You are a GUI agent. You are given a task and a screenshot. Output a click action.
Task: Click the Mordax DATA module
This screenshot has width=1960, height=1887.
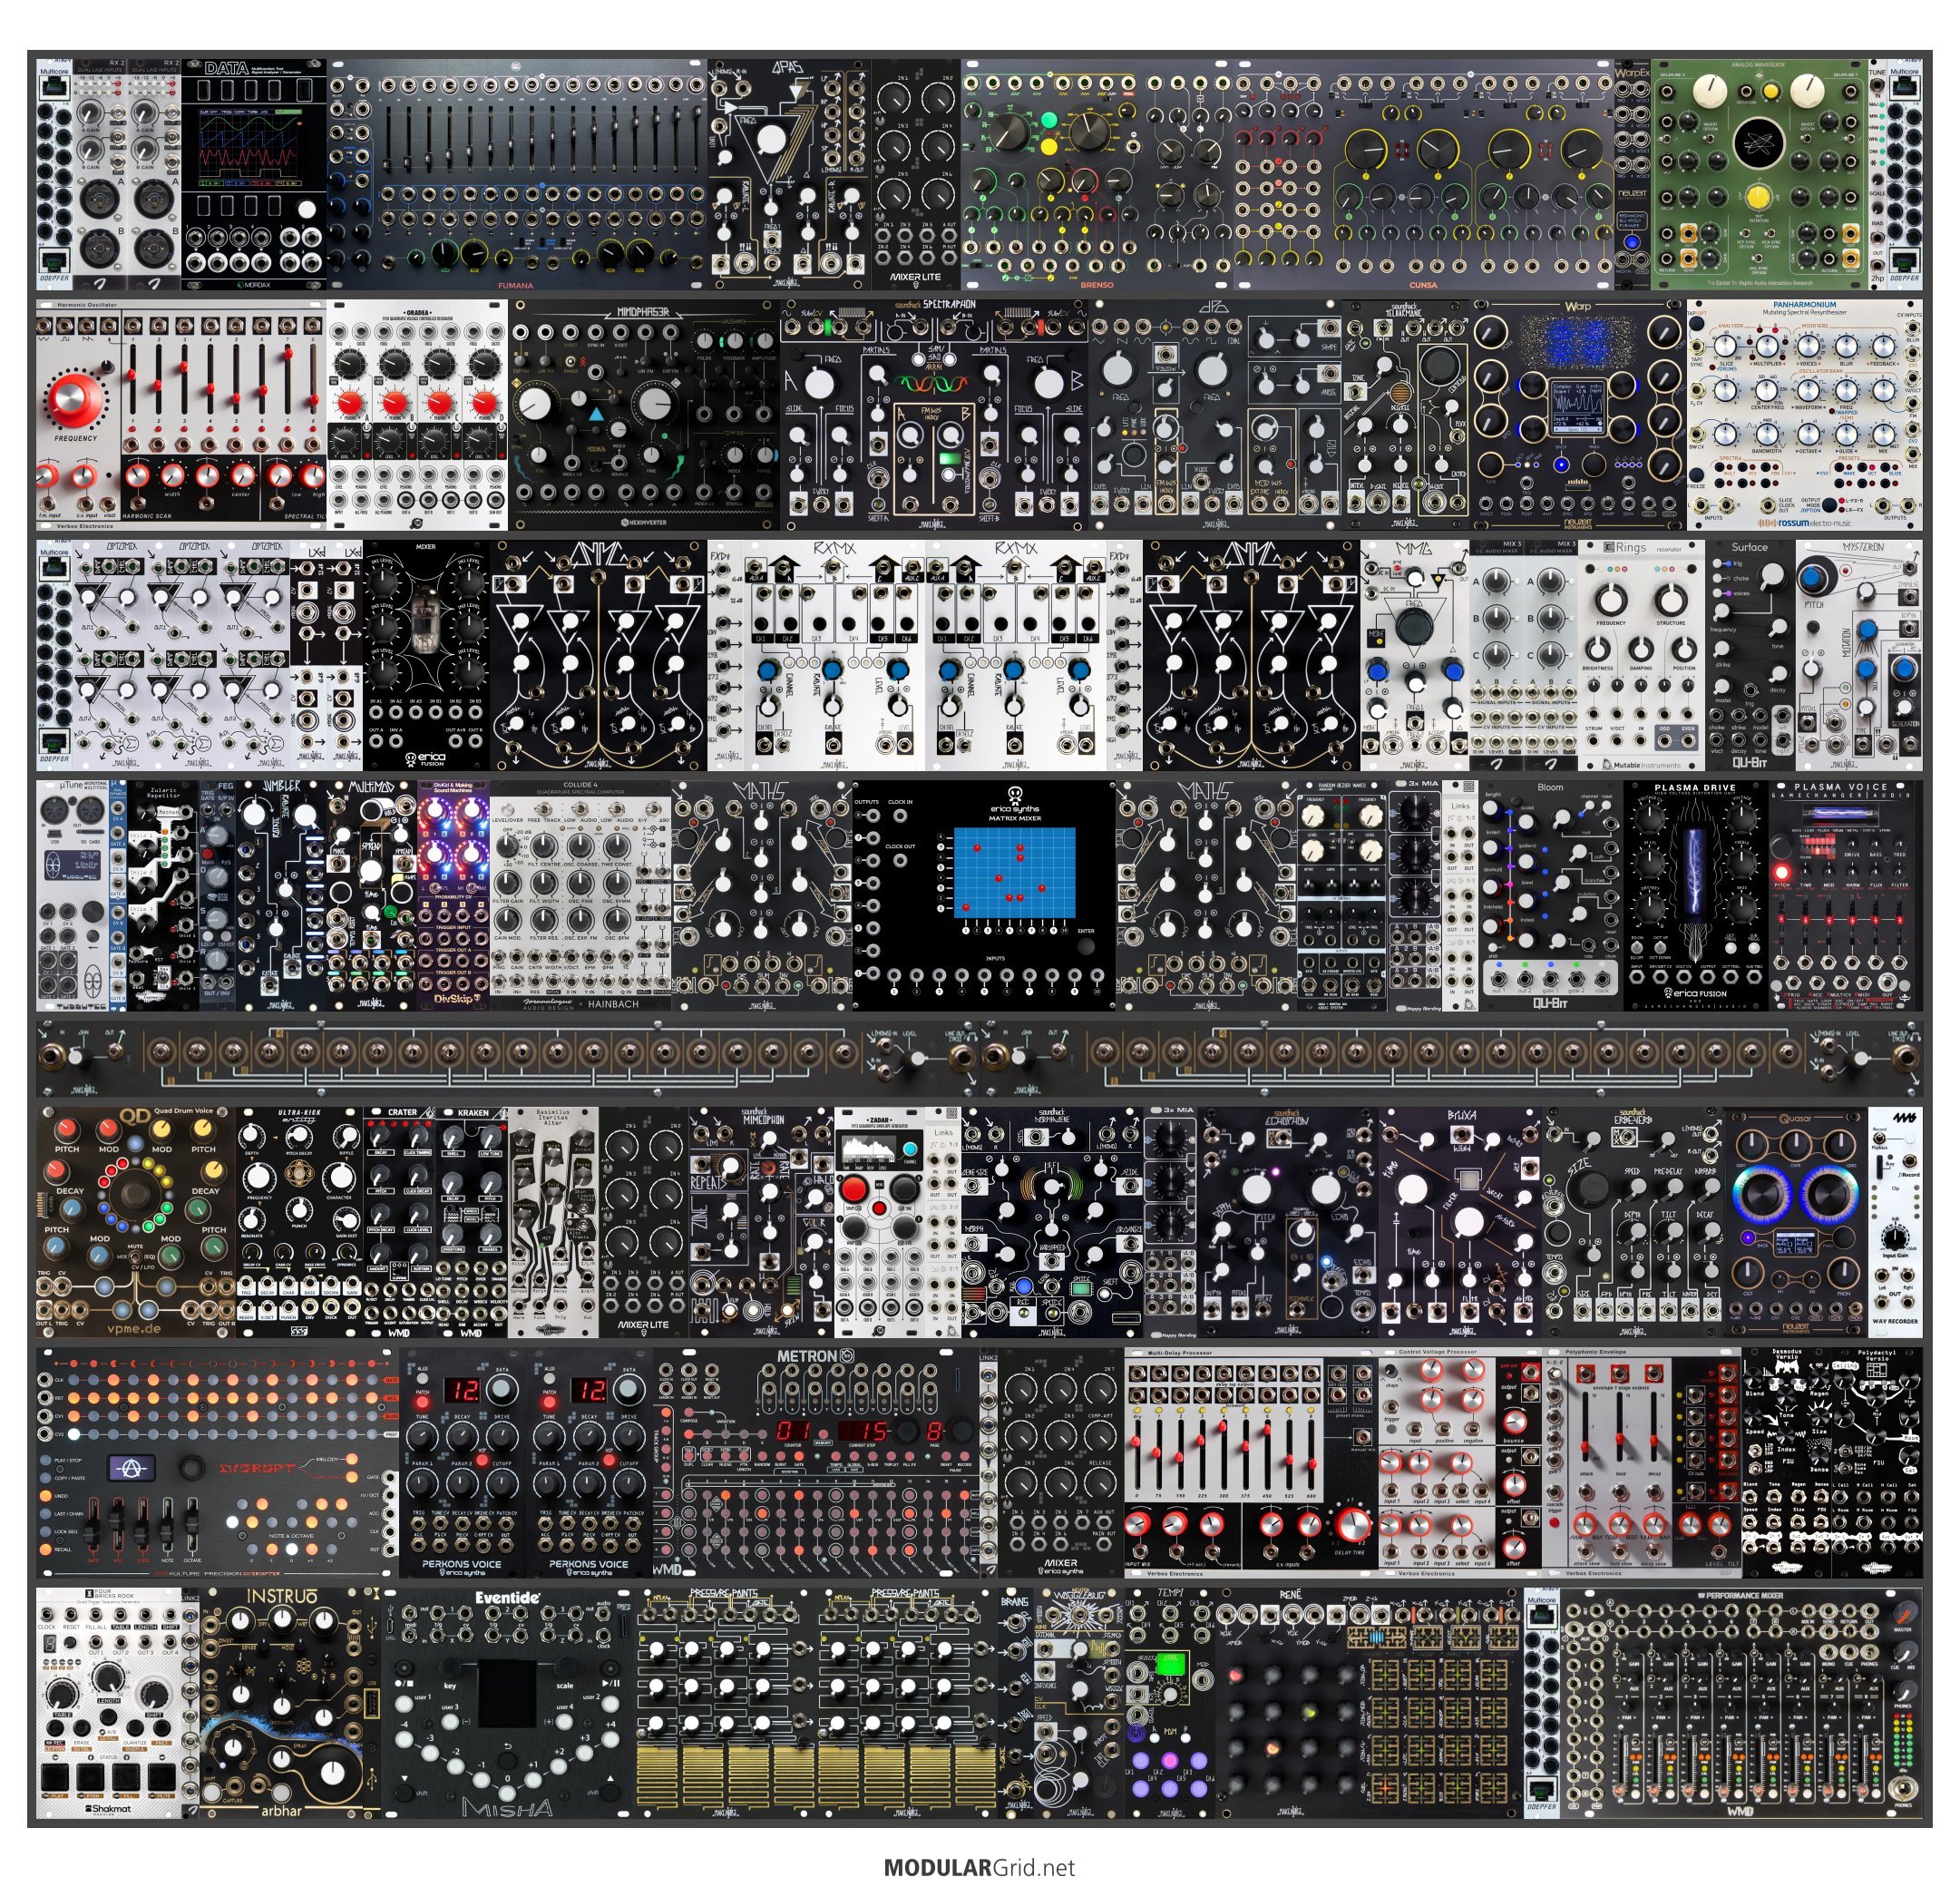[254, 174]
